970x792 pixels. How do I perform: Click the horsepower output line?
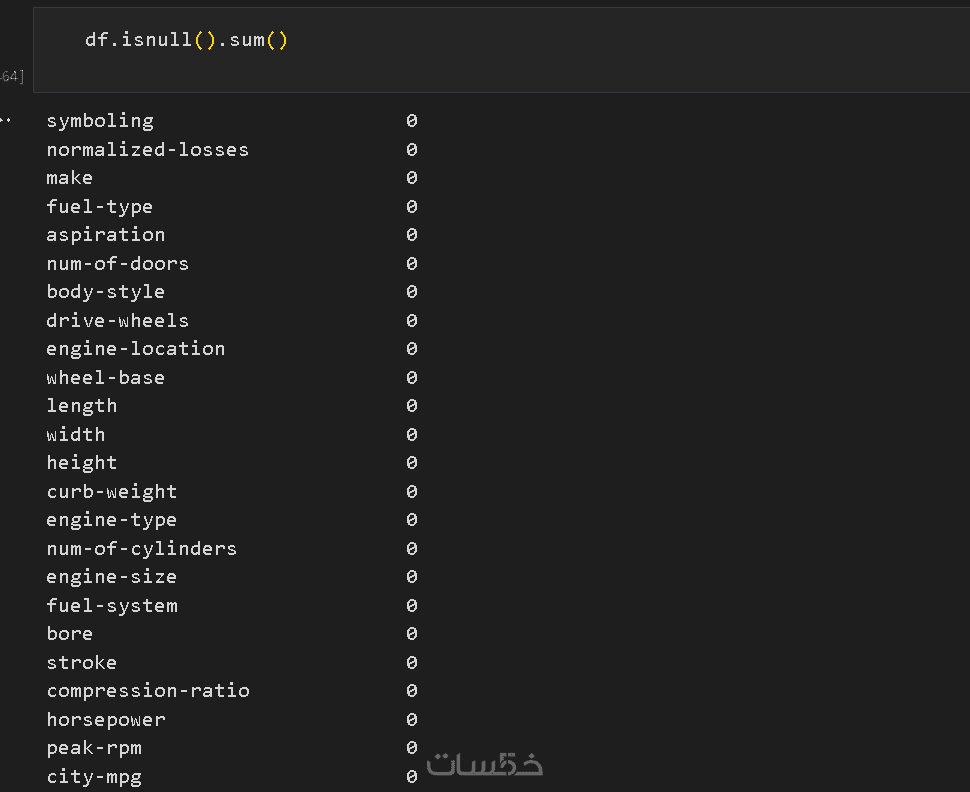(x=105, y=720)
